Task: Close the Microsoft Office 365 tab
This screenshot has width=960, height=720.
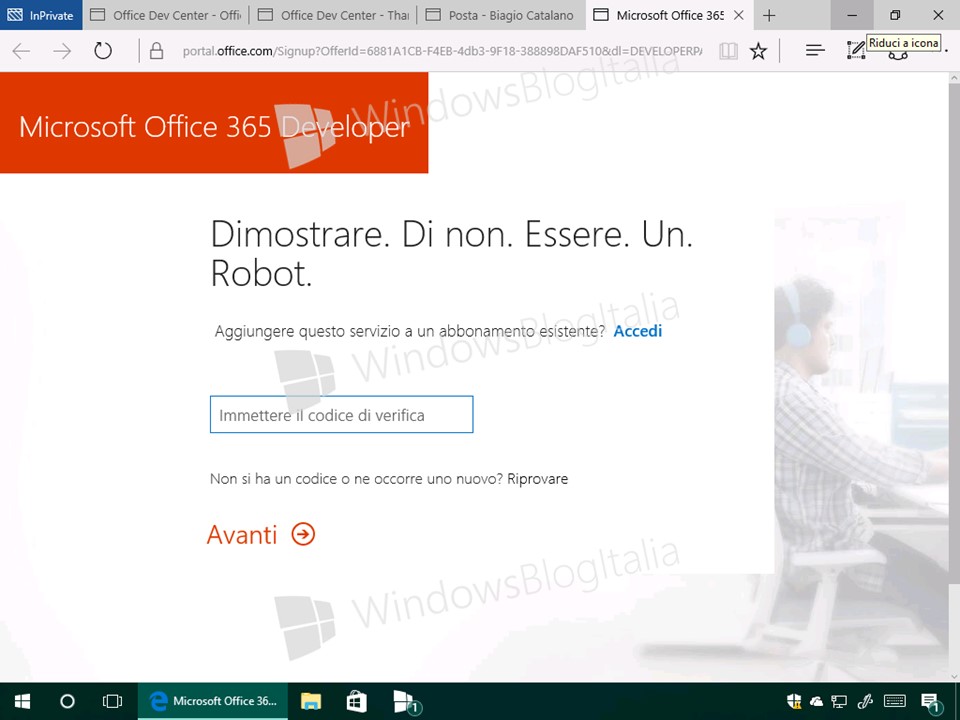Action: tap(739, 15)
